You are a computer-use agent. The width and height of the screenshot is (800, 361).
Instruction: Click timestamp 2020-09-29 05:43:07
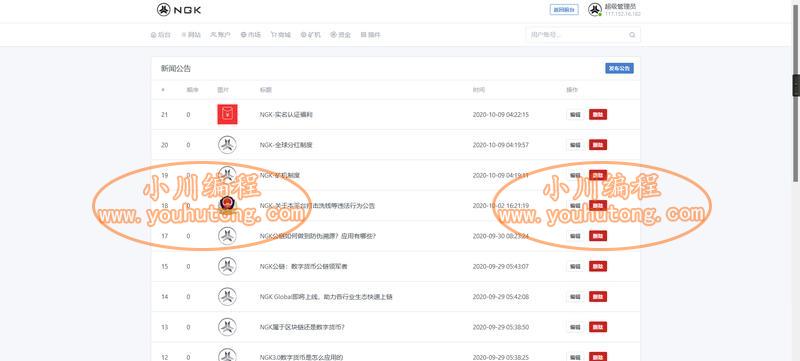tap(501, 266)
